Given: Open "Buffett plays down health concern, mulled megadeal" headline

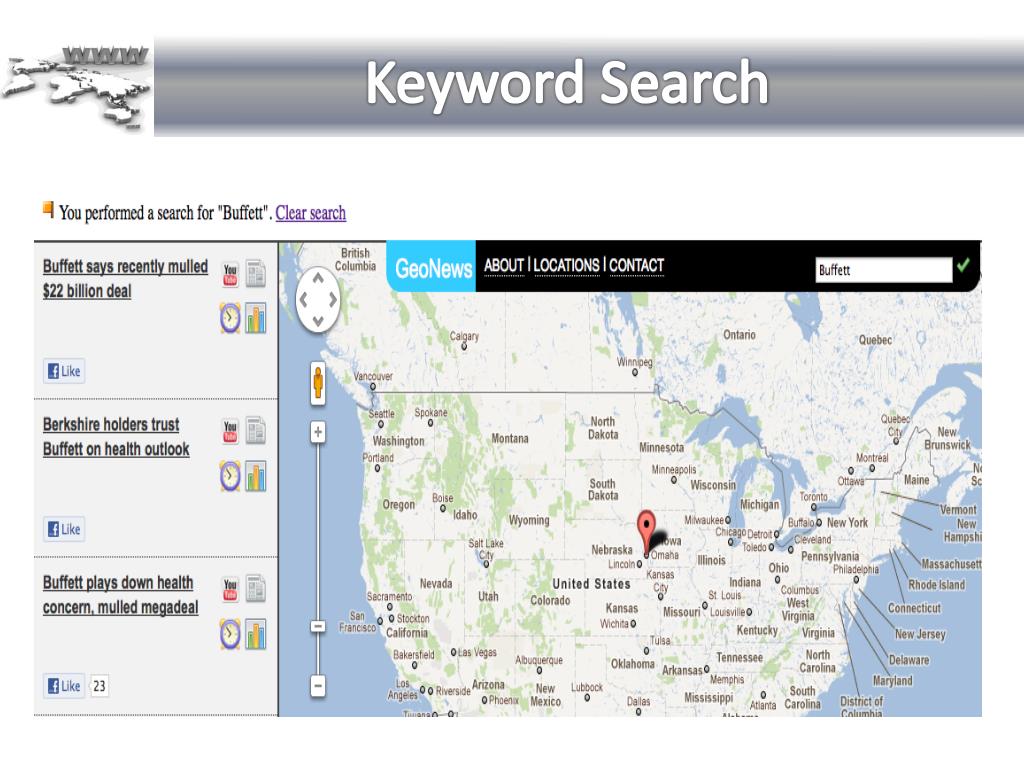Looking at the screenshot, I should [121, 594].
